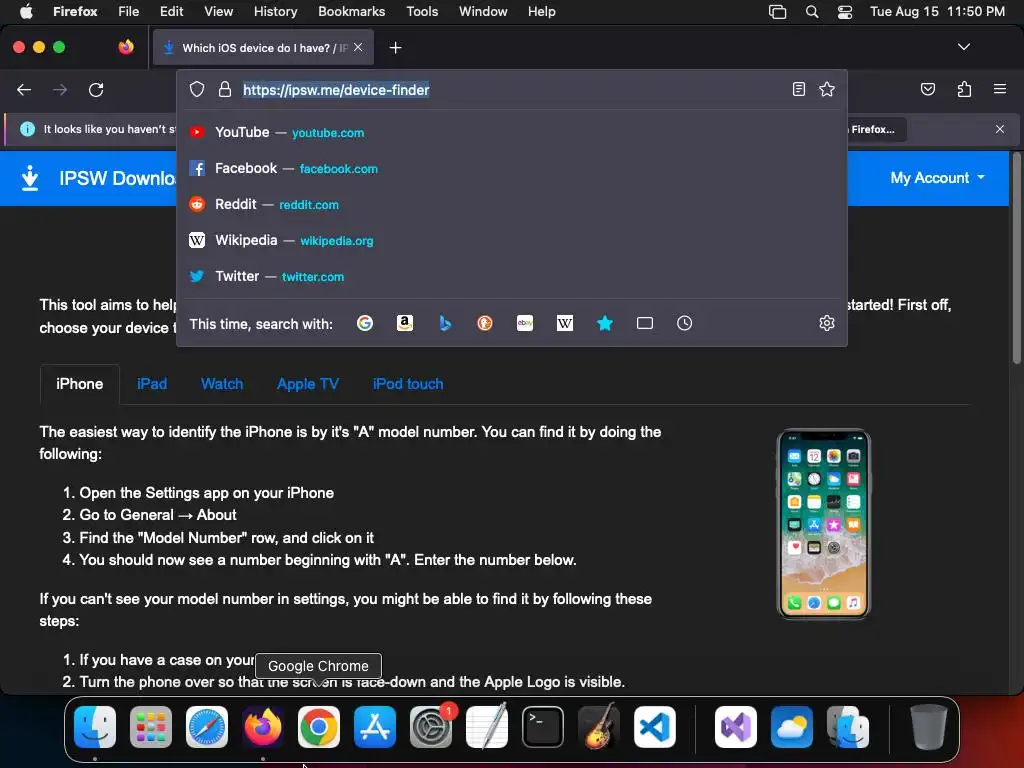Image resolution: width=1024 pixels, height=768 pixels.
Task: Search this time with Wikipedia icon
Action: (565, 323)
